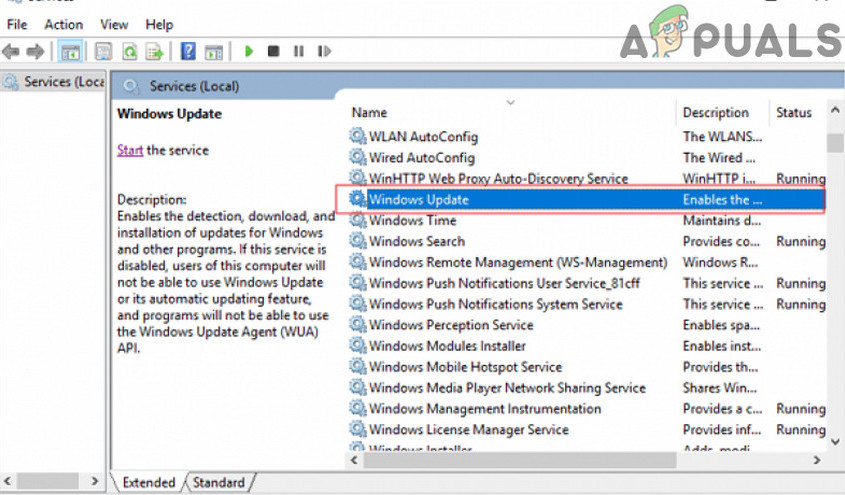Toggle the Show/Hide Console Tree icon
This screenshot has height=495, width=845.
pos(71,52)
